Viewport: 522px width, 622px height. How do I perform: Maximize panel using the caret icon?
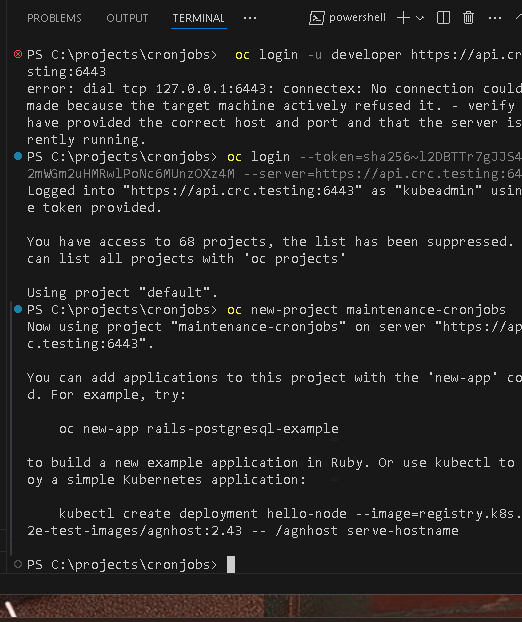[x=518, y=18]
